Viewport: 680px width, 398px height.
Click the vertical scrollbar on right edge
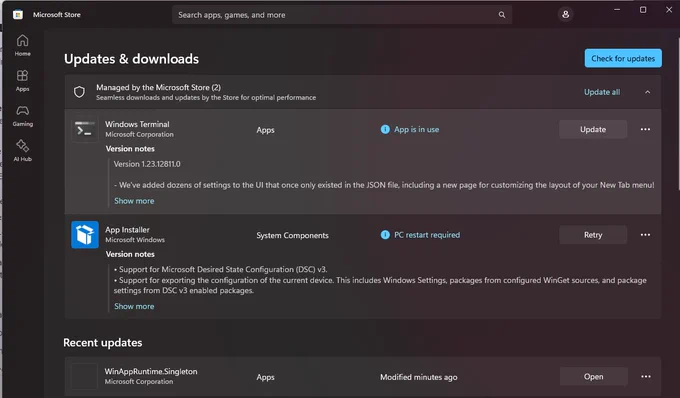(x=678, y=113)
